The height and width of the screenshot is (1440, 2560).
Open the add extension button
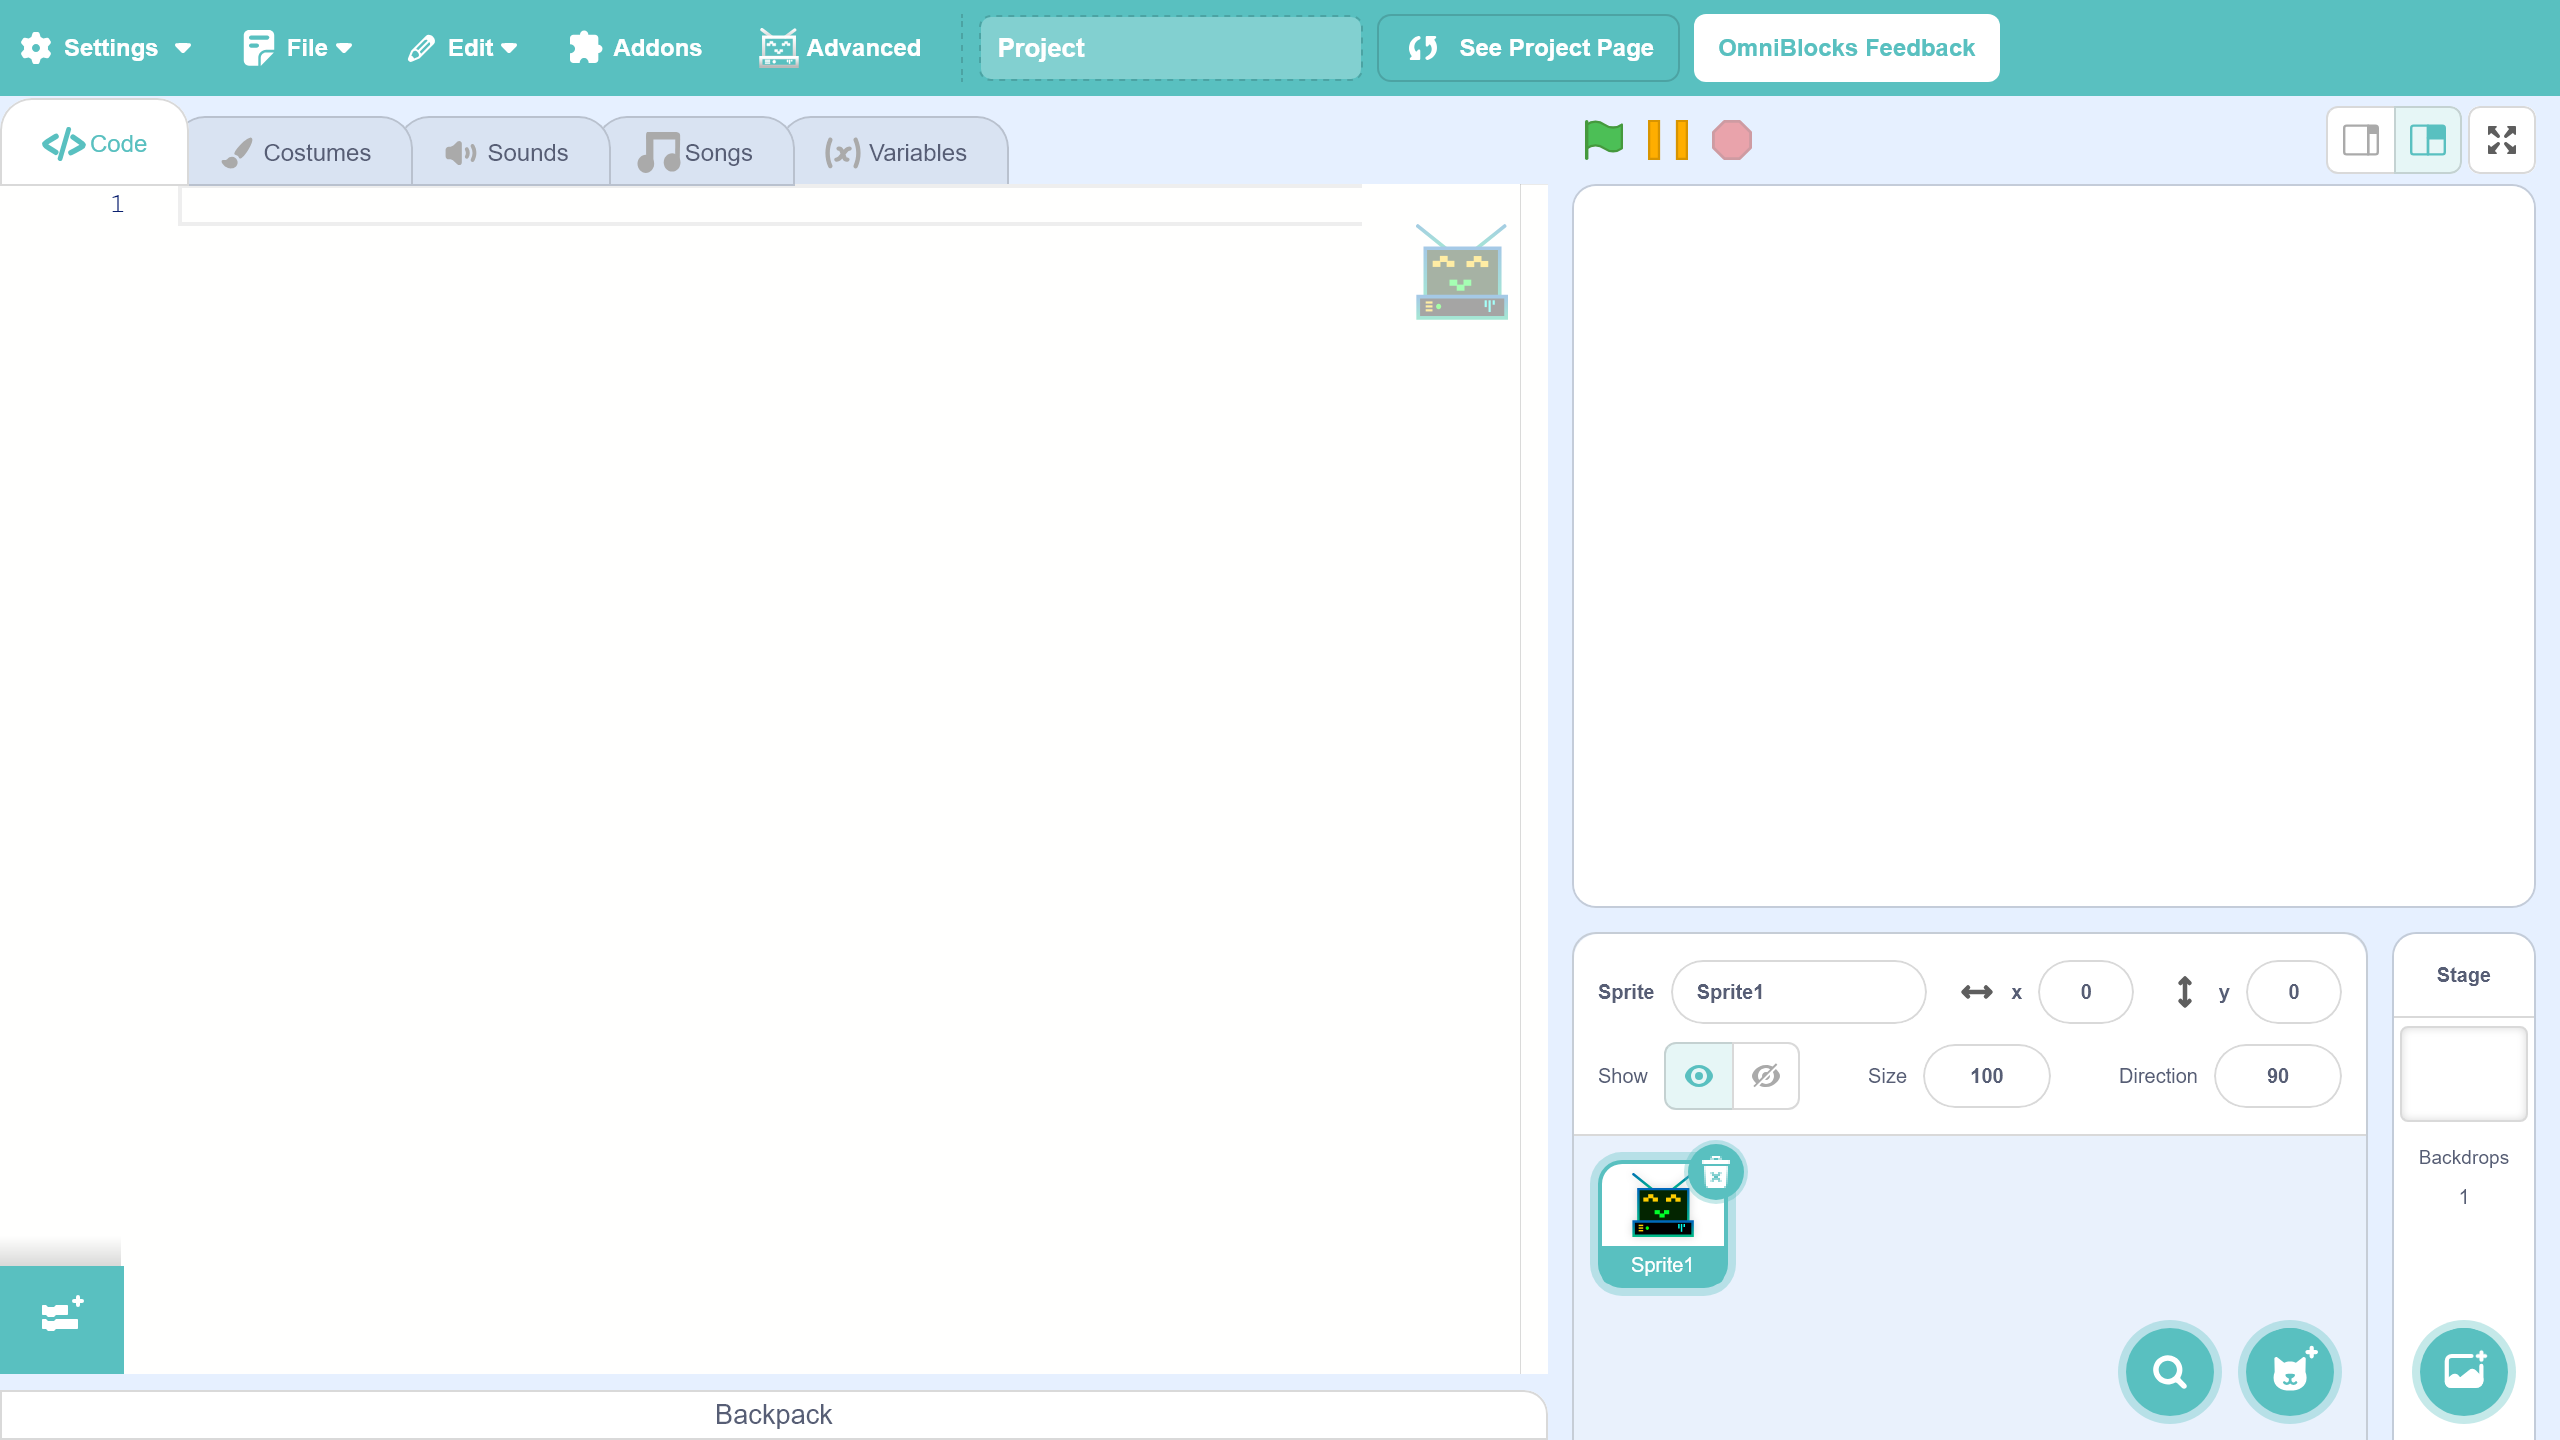click(x=62, y=1317)
